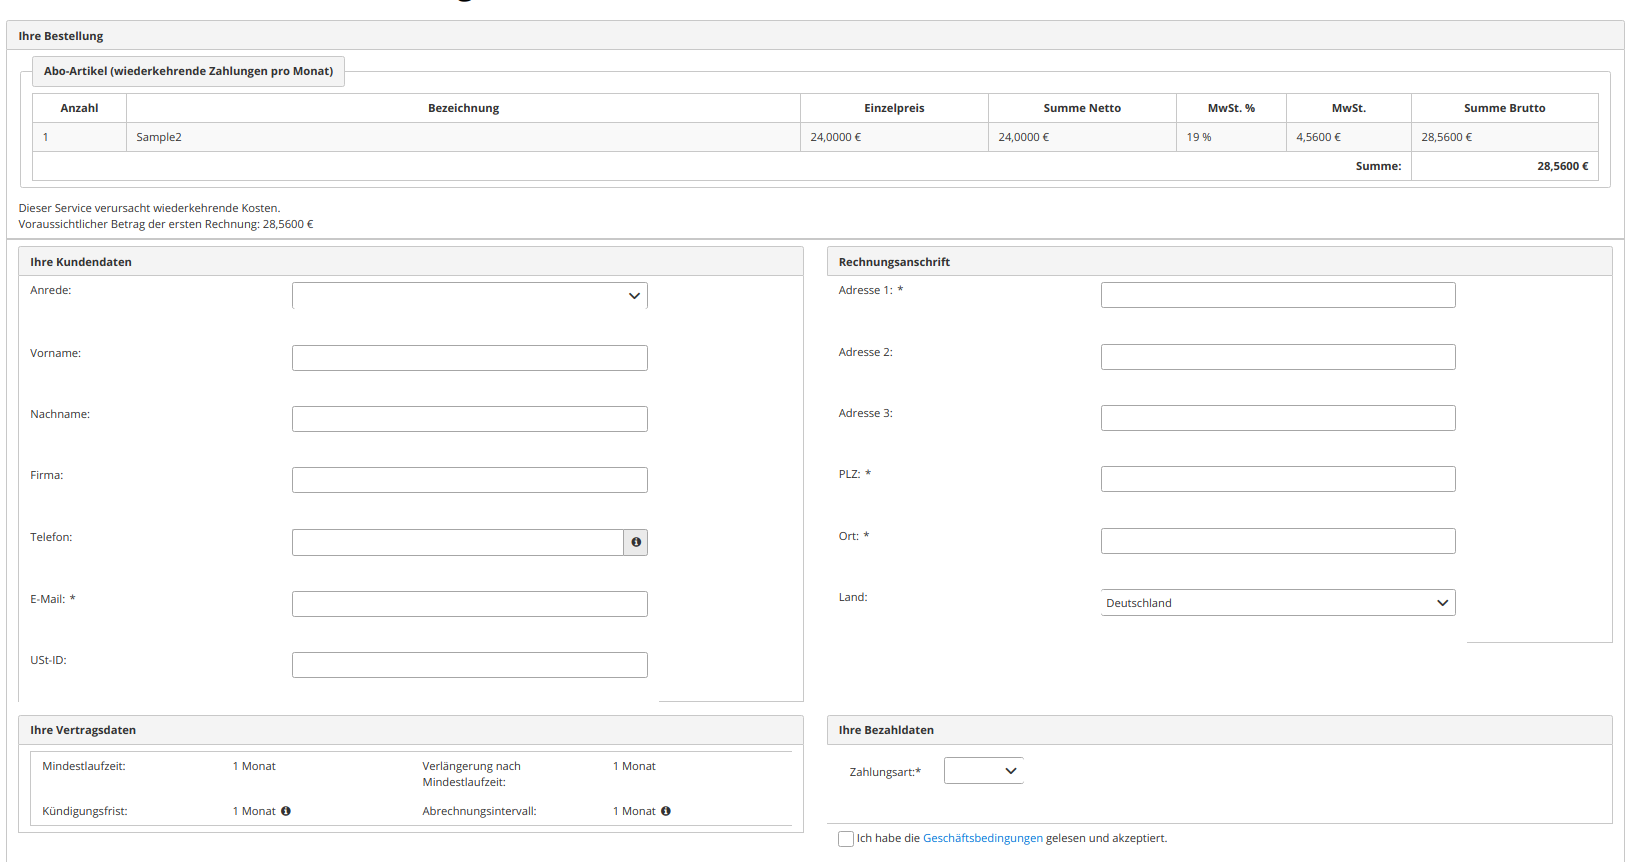Click the Ort input field
Image resolution: width=1630 pixels, height=862 pixels.
tap(1277, 541)
